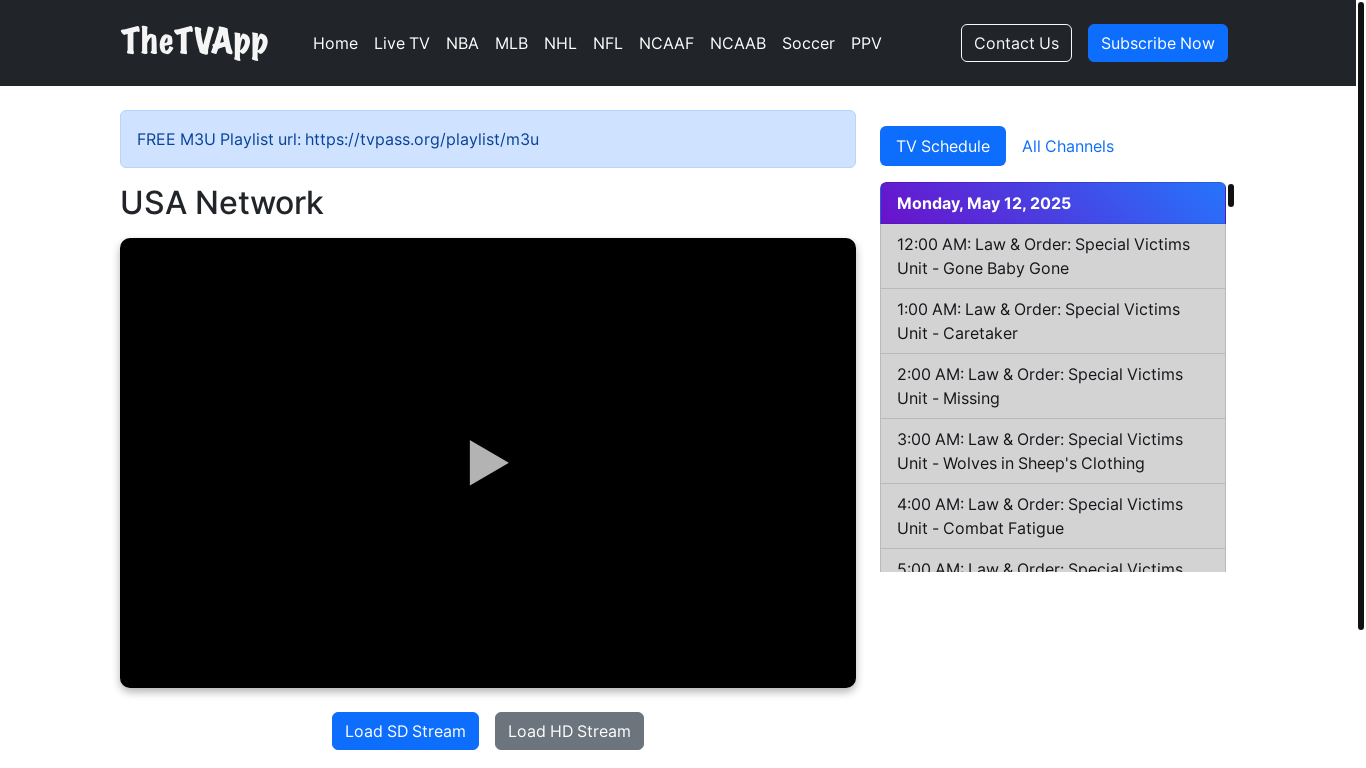Image resolution: width=1366 pixels, height=768 pixels.
Task: Open TheTVApp logo homepage link
Action: pos(195,42)
